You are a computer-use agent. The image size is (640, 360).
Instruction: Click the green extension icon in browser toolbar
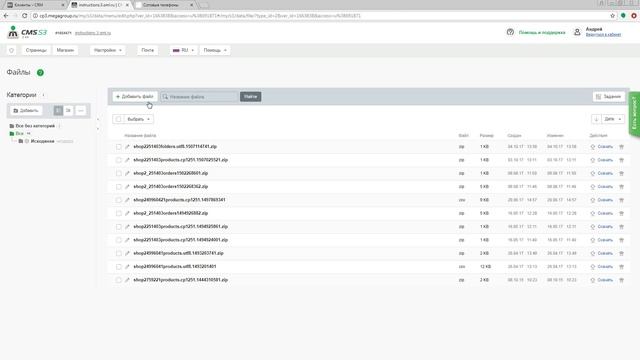click(x=623, y=16)
